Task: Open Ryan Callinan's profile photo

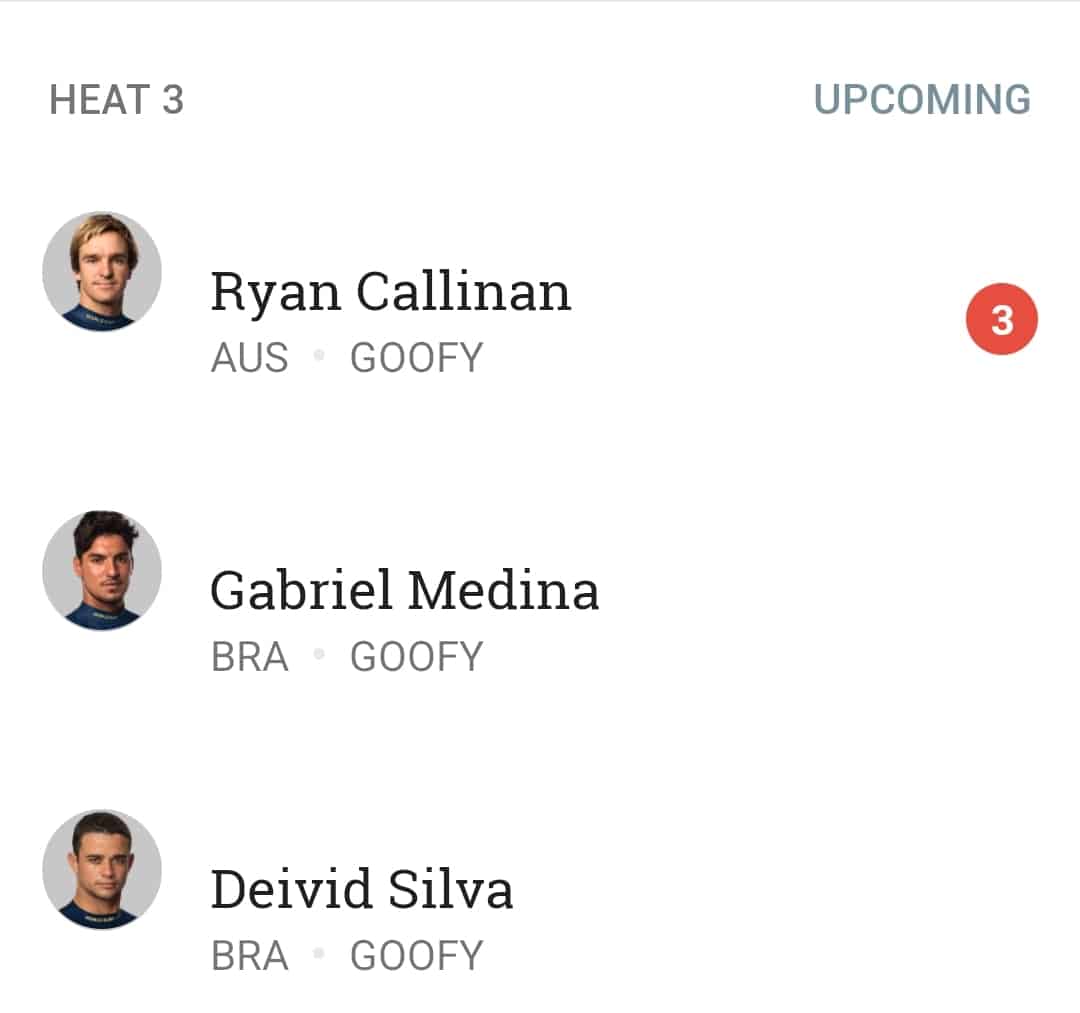Action: click(102, 271)
